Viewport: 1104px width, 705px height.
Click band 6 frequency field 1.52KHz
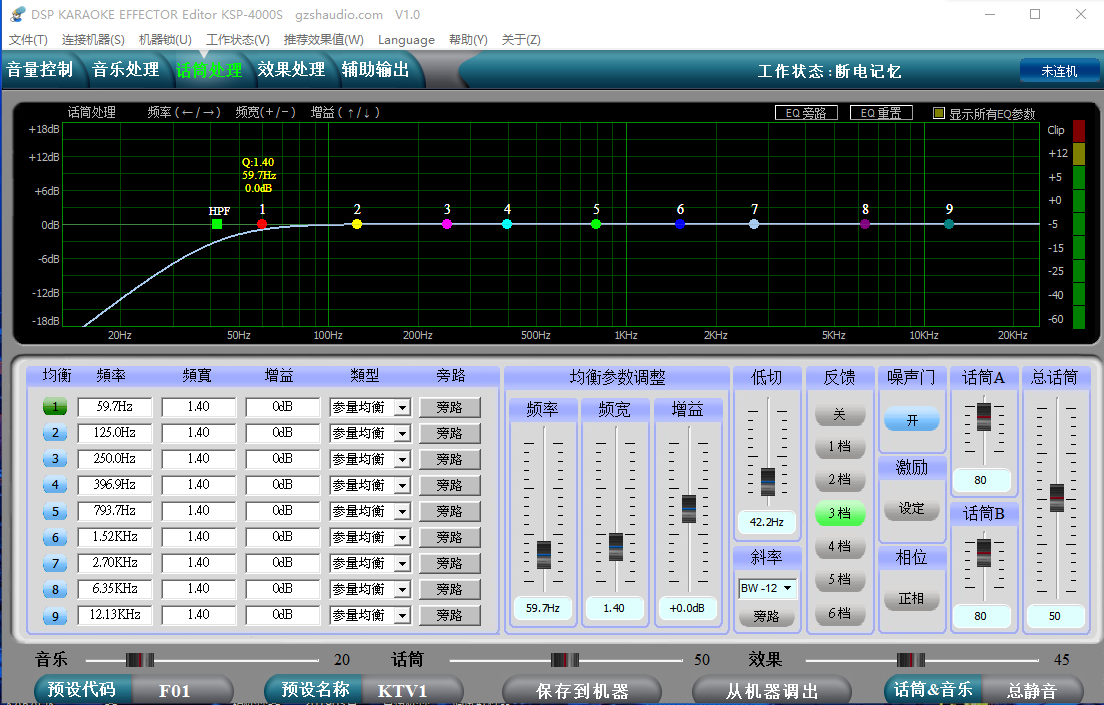(x=115, y=537)
